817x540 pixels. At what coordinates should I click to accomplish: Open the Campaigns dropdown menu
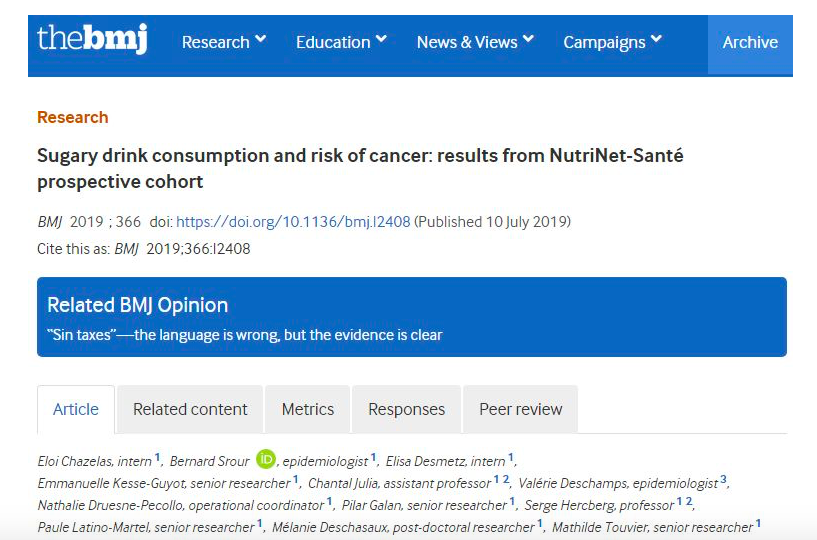click(612, 42)
